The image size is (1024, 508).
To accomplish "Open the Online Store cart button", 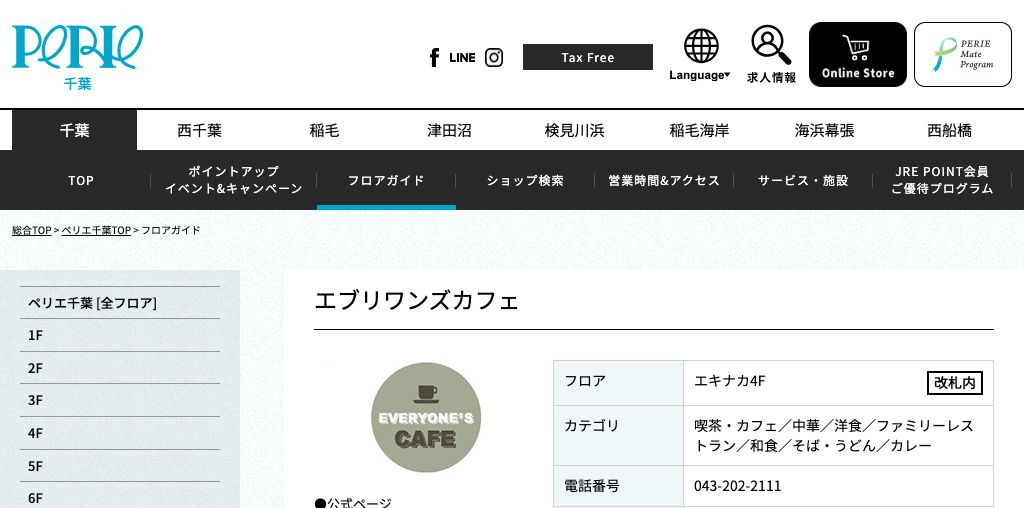I will [857, 55].
